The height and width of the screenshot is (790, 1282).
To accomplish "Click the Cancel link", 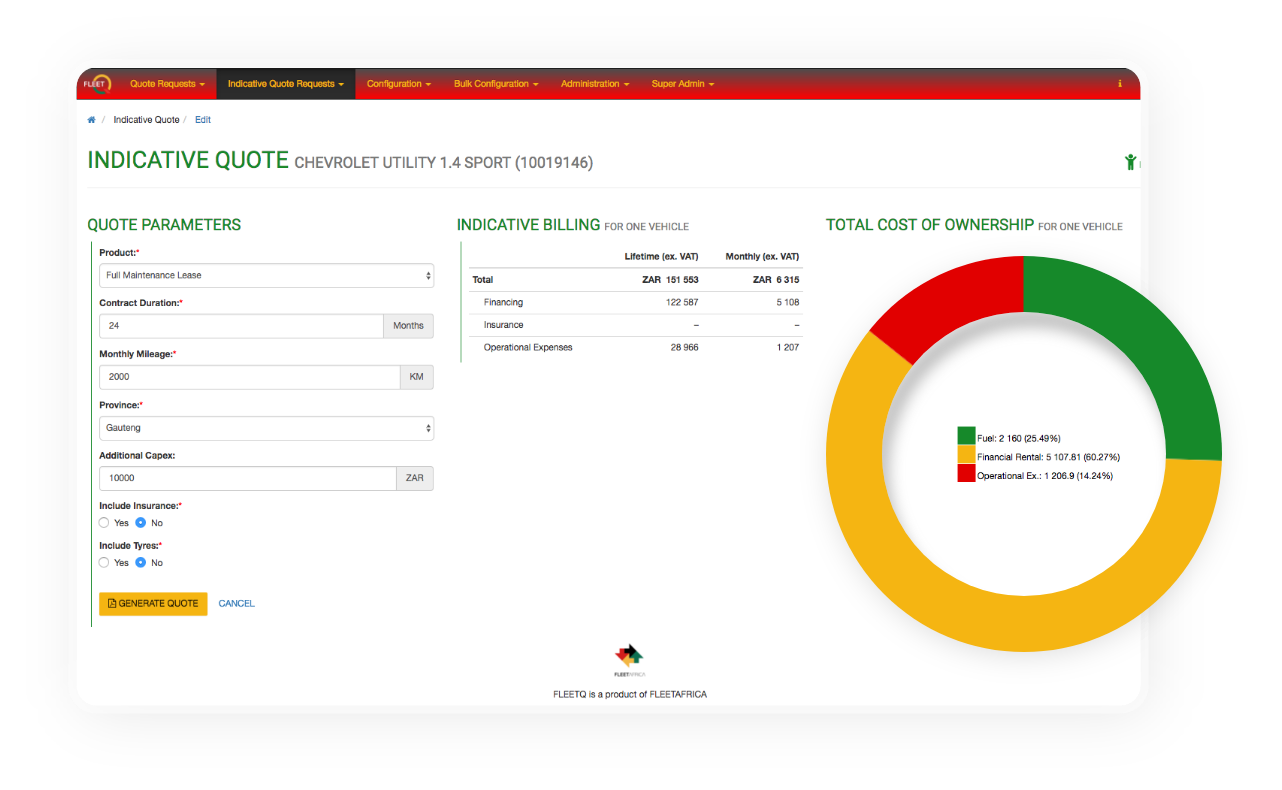I will [x=236, y=604].
